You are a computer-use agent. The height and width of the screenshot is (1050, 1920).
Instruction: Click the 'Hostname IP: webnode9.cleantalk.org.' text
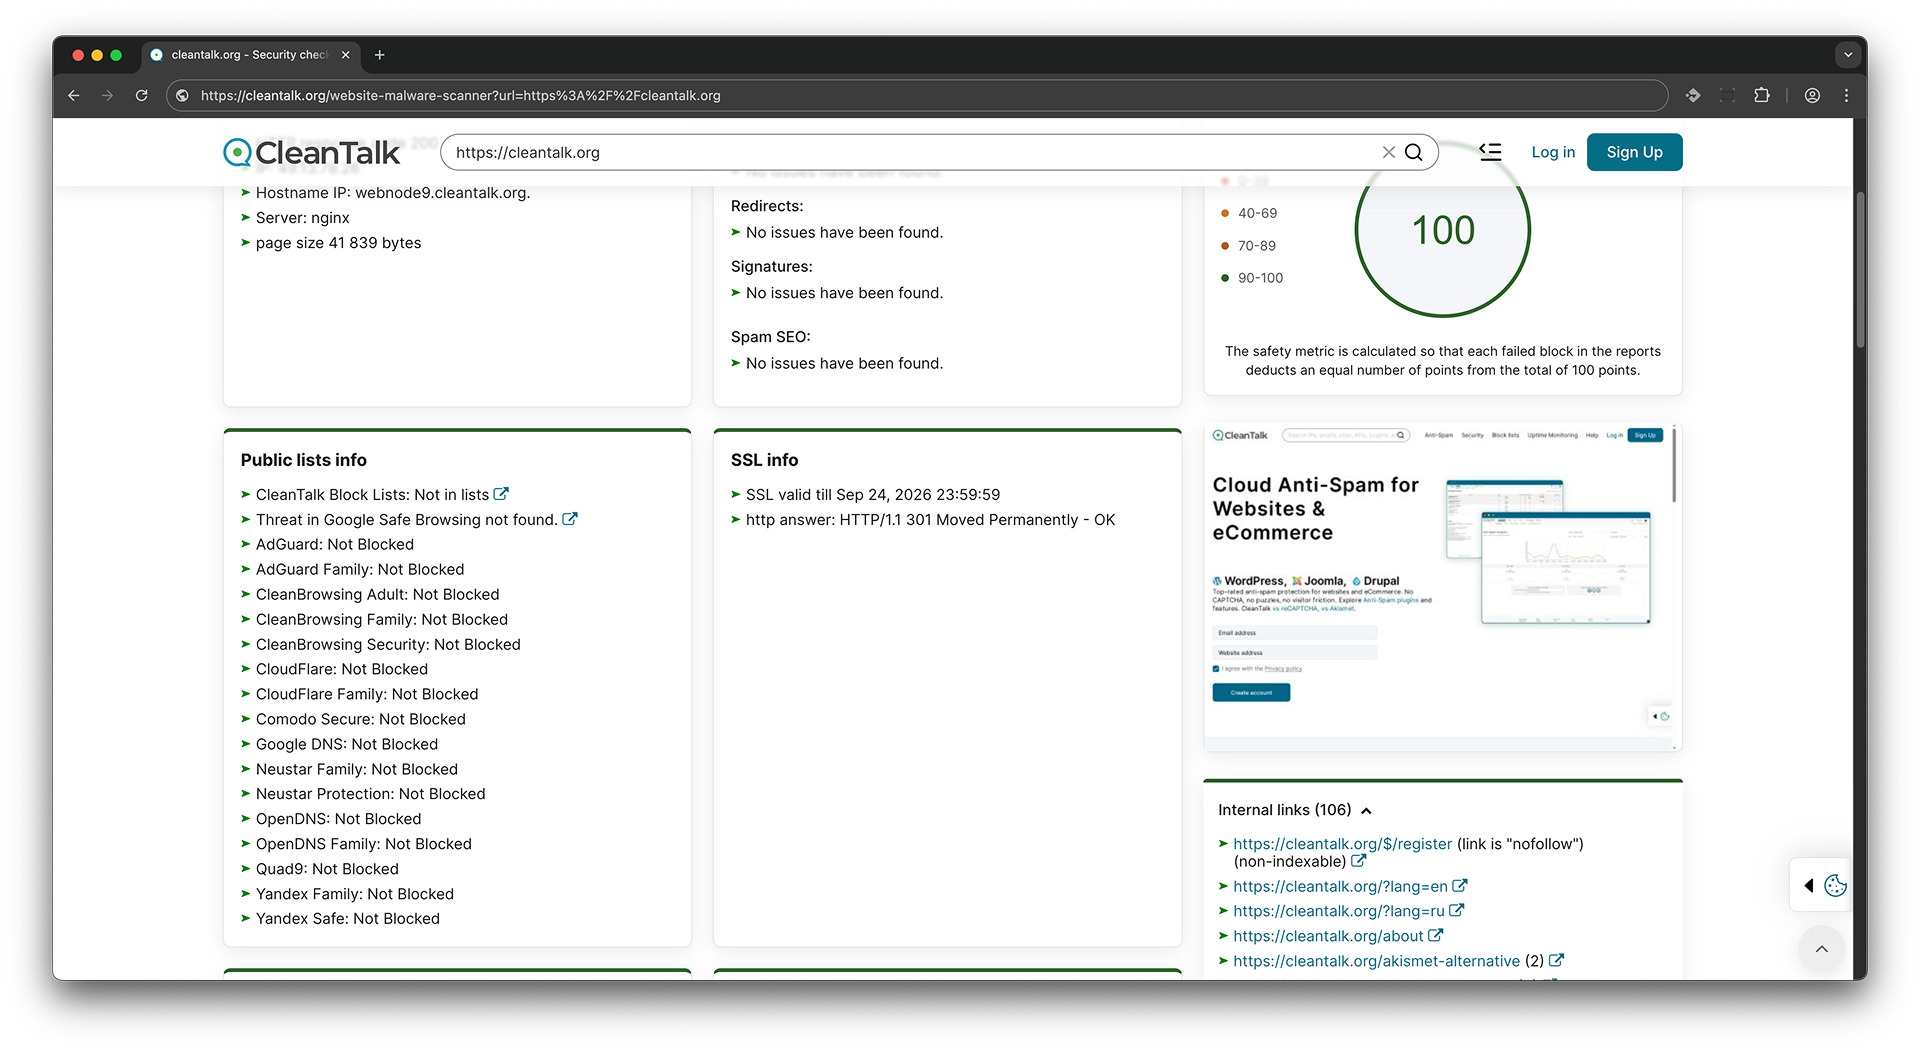[393, 192]
